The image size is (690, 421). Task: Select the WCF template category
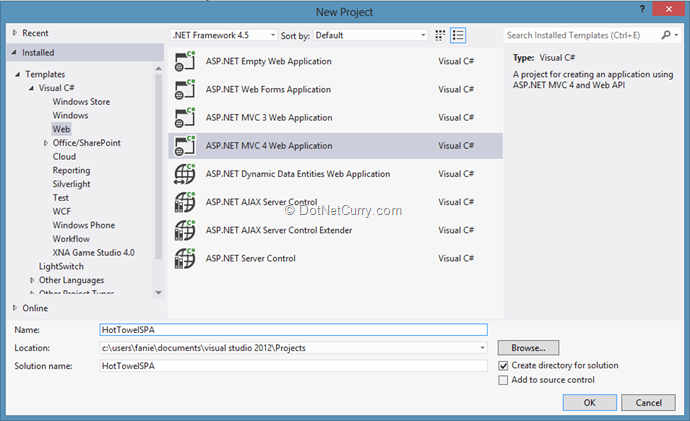pos(62,211)
